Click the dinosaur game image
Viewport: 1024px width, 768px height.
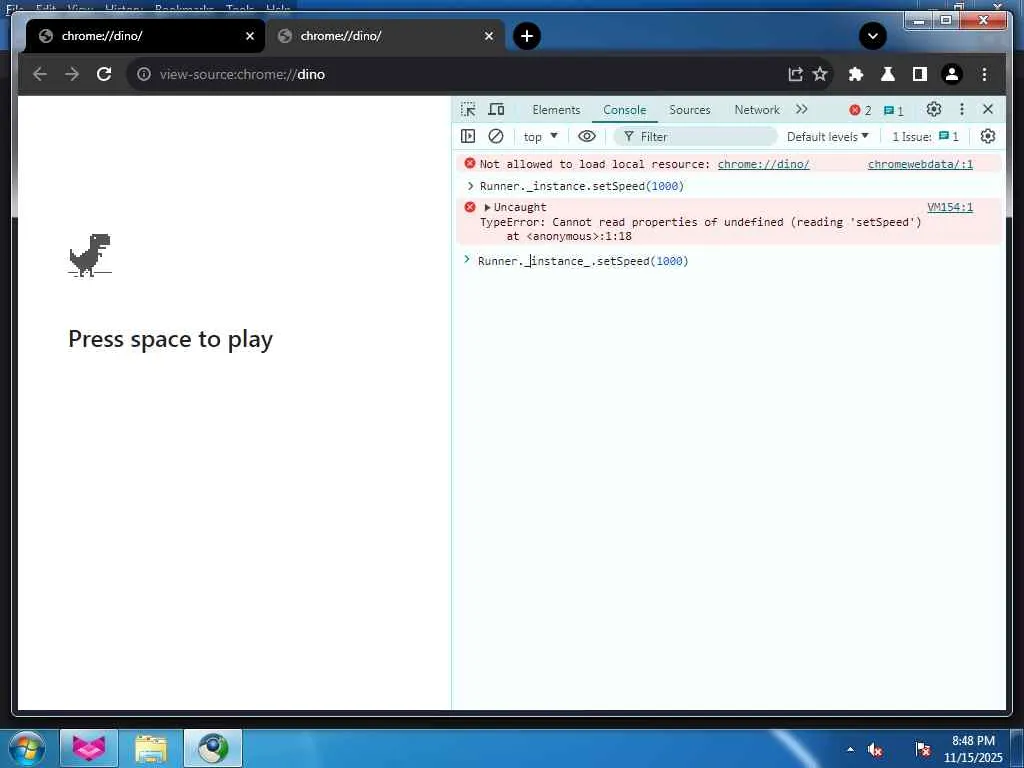click(x=90, y=255)
